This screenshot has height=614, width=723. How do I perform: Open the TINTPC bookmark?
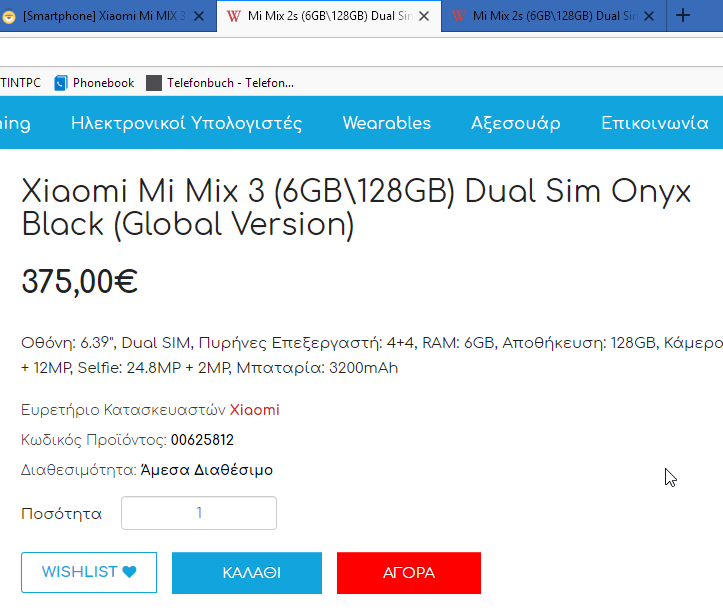pyautogui.click(x=20, y=83)
